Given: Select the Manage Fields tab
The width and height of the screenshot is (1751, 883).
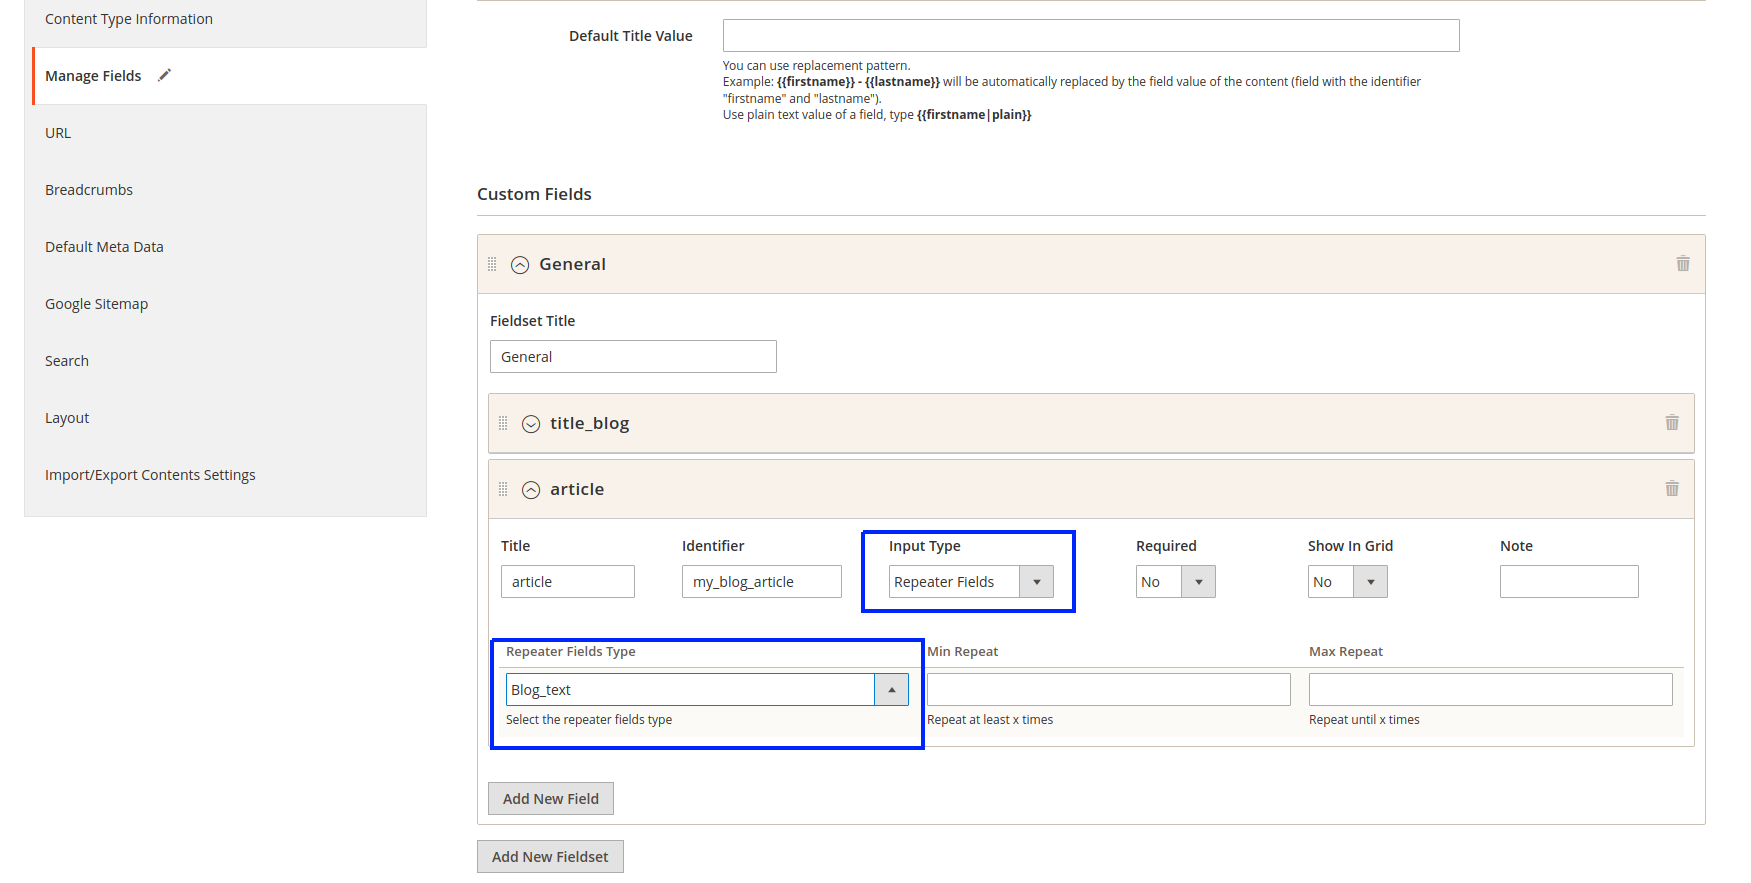Looking at the screenshot, I should [x=230, y=76].
